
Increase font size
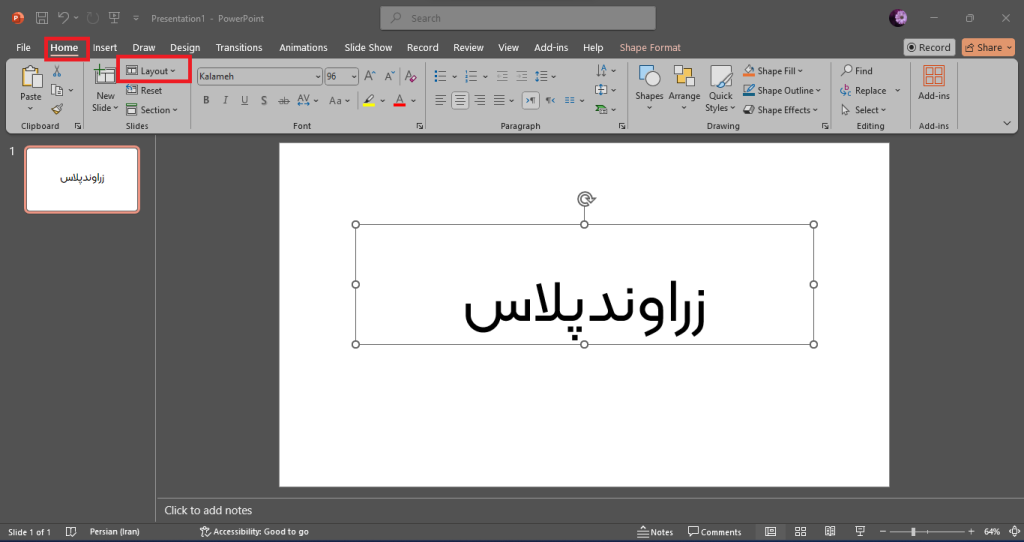(x=370, y=76)
